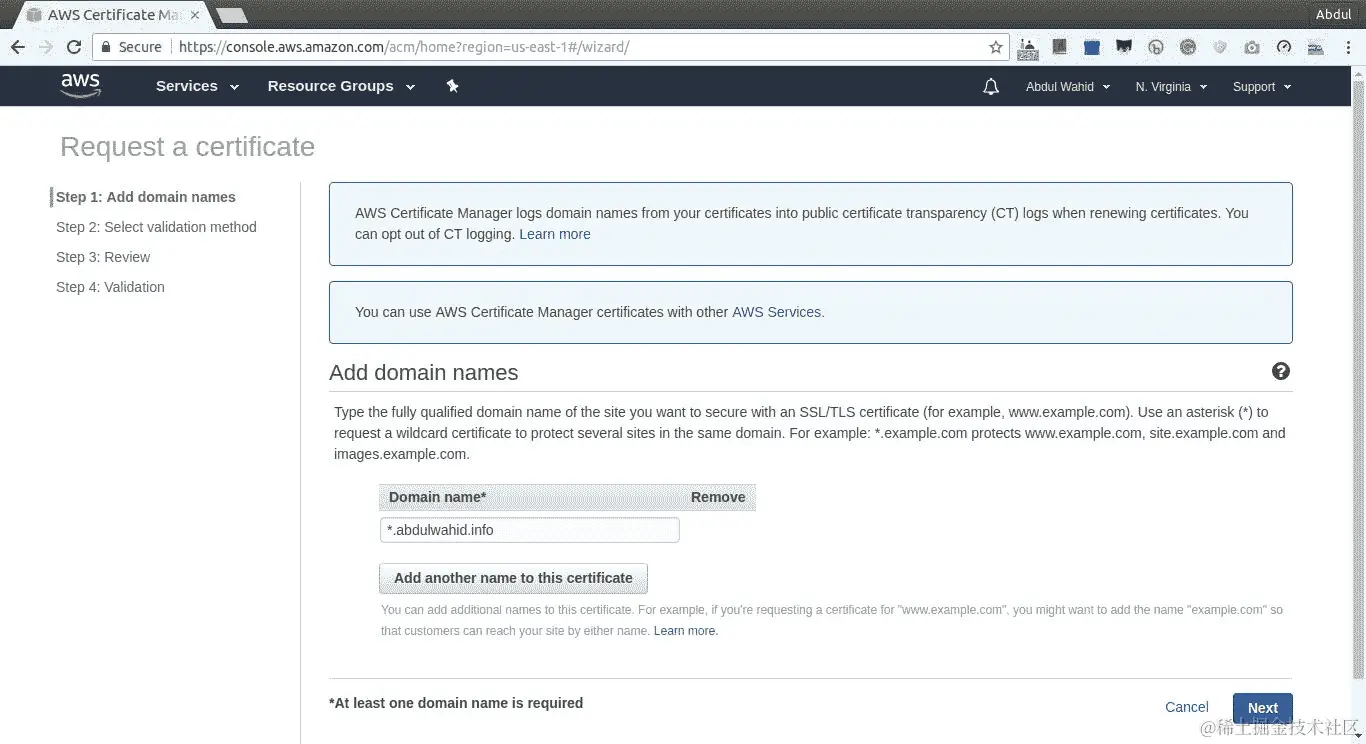Go to Step 4: Validation
The height and width of the screenshot is (744, 1366).
tap(110, 287)
